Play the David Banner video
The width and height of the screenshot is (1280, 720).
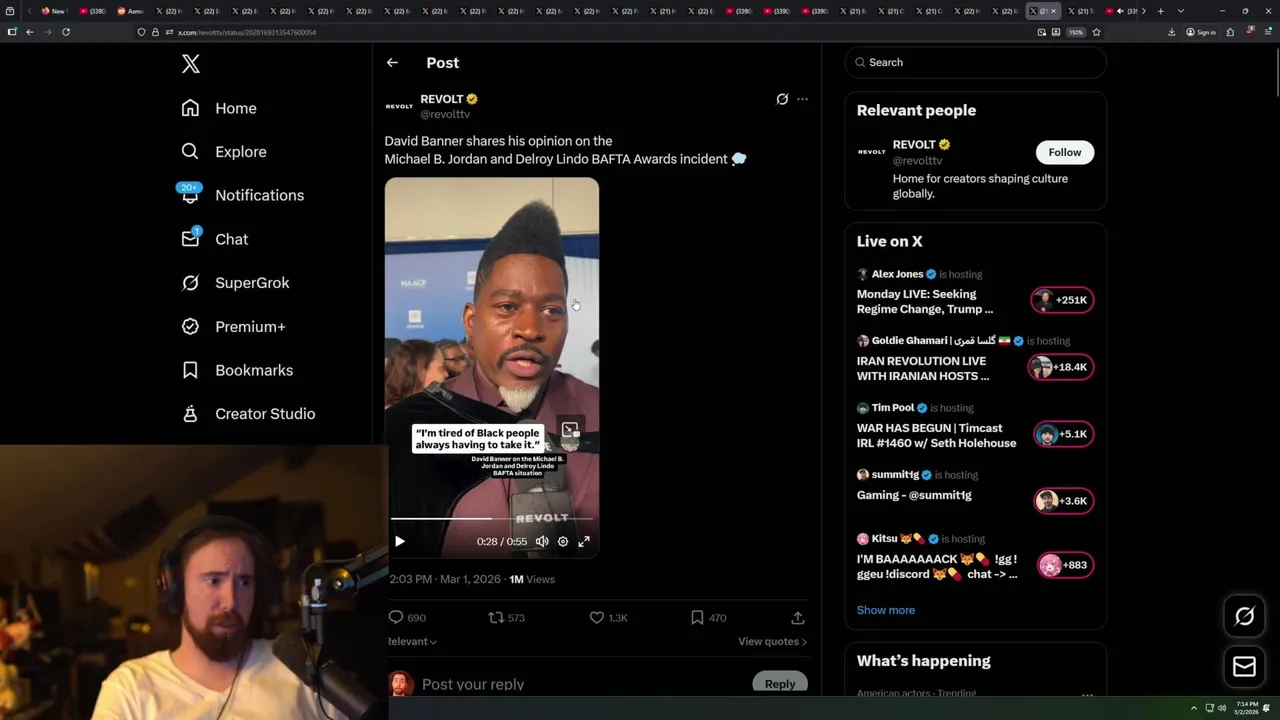pos(399,541)
